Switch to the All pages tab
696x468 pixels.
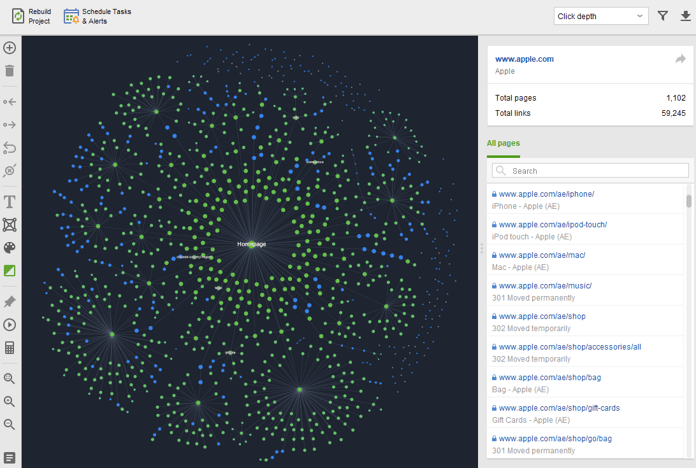pos(503,143)
